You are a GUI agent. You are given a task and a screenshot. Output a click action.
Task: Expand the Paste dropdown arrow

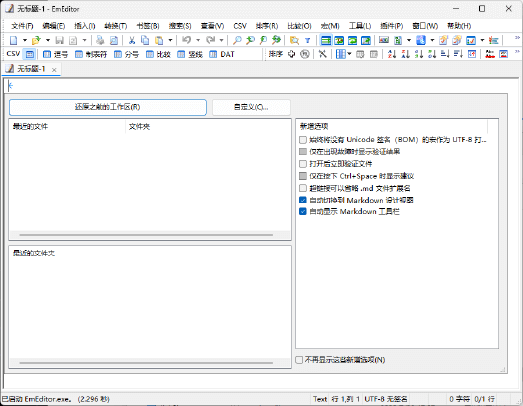[170, 40]
